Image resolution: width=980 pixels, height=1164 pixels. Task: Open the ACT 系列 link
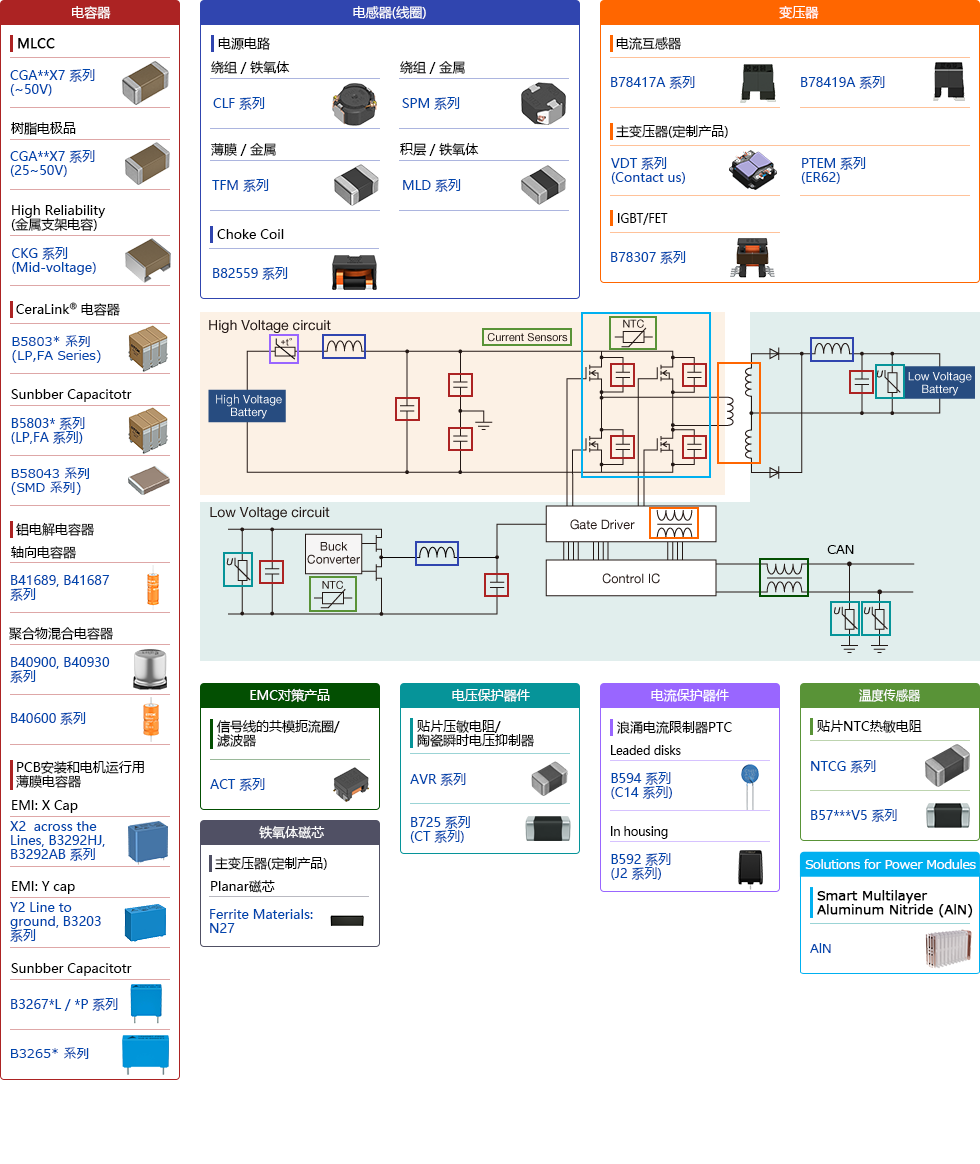(x=237, y=784)
